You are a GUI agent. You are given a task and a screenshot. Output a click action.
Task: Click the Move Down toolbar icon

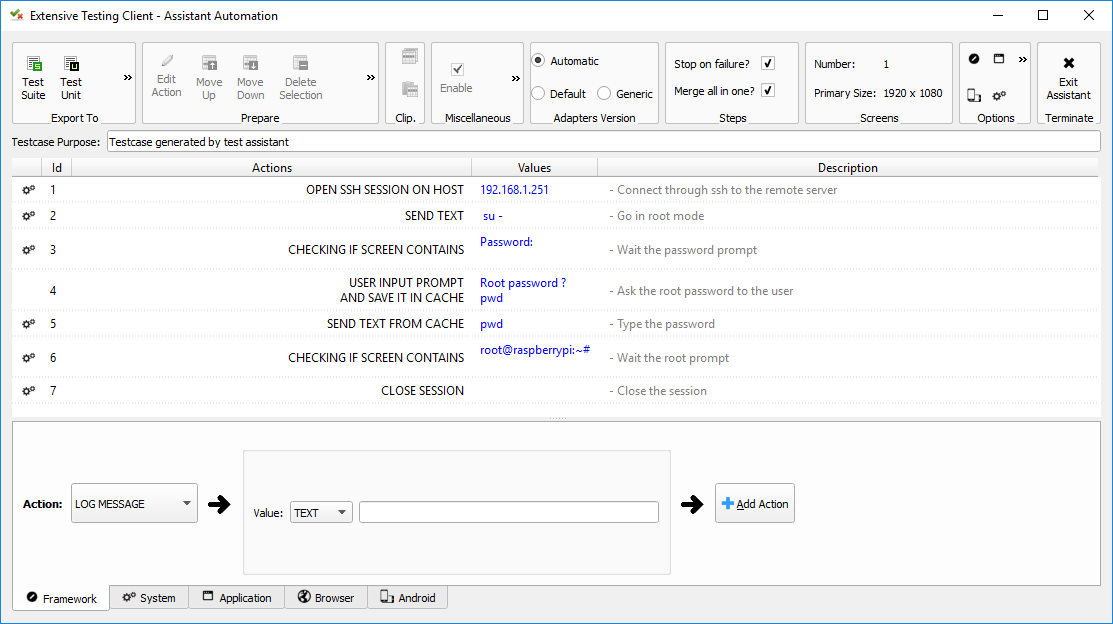pyautogui.click(x=251, y=63)
